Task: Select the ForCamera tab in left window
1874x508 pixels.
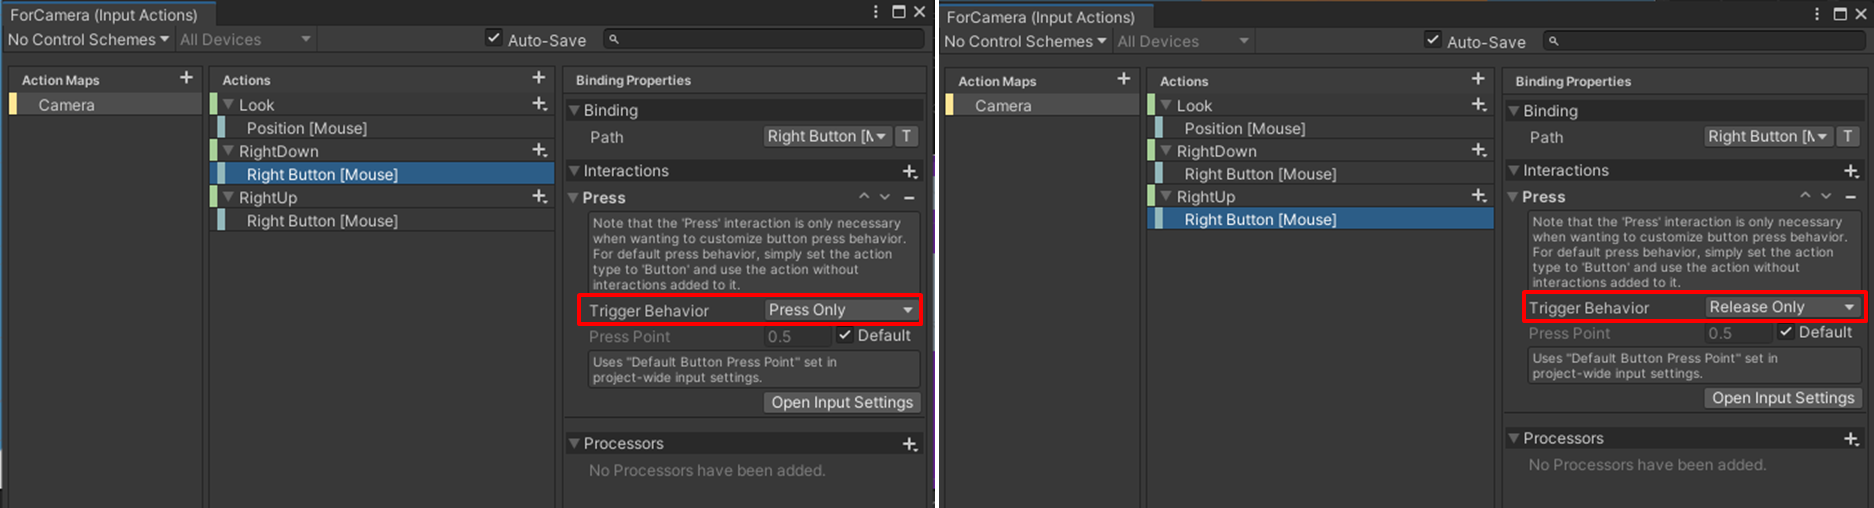Action: point(106,15)
